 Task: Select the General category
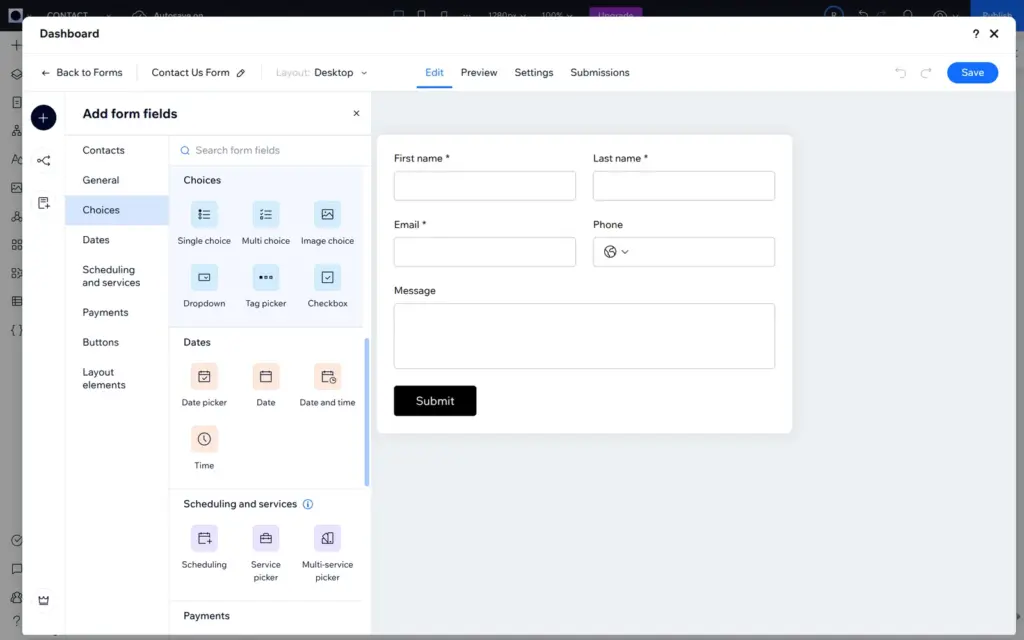(x=117, y=180)
